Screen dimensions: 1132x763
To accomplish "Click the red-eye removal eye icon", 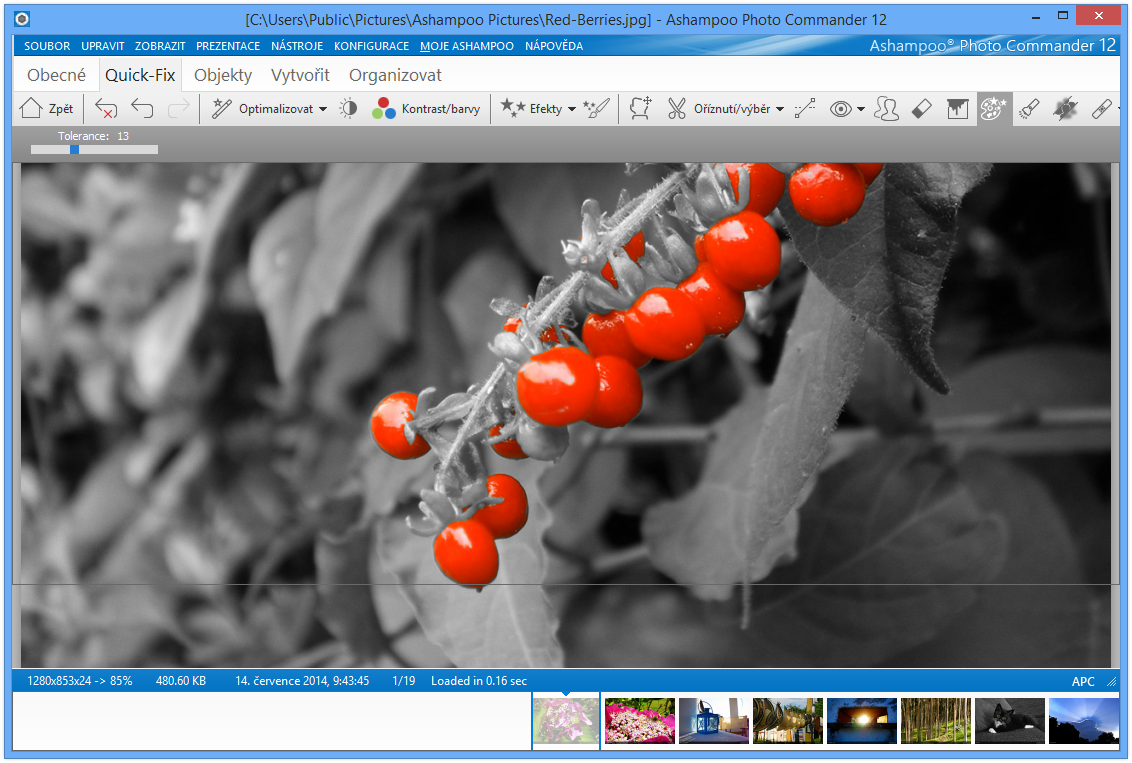I will 840,109.
